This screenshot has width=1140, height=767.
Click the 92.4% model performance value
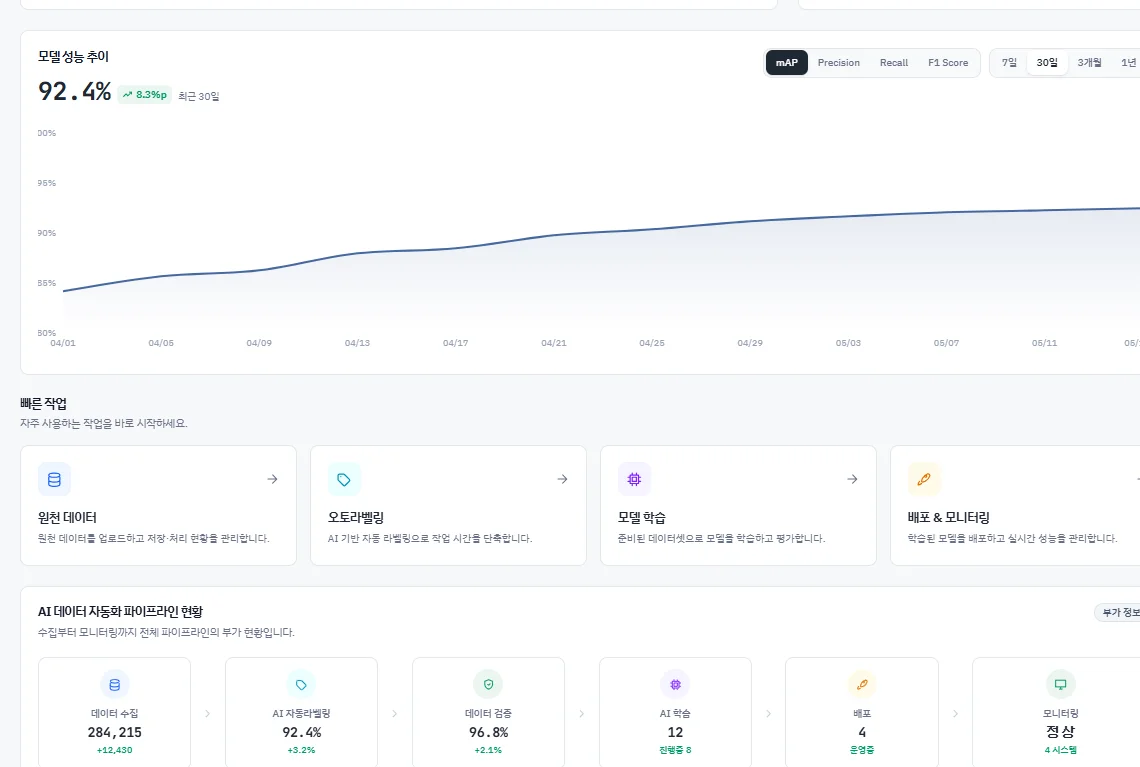point(74,92)
